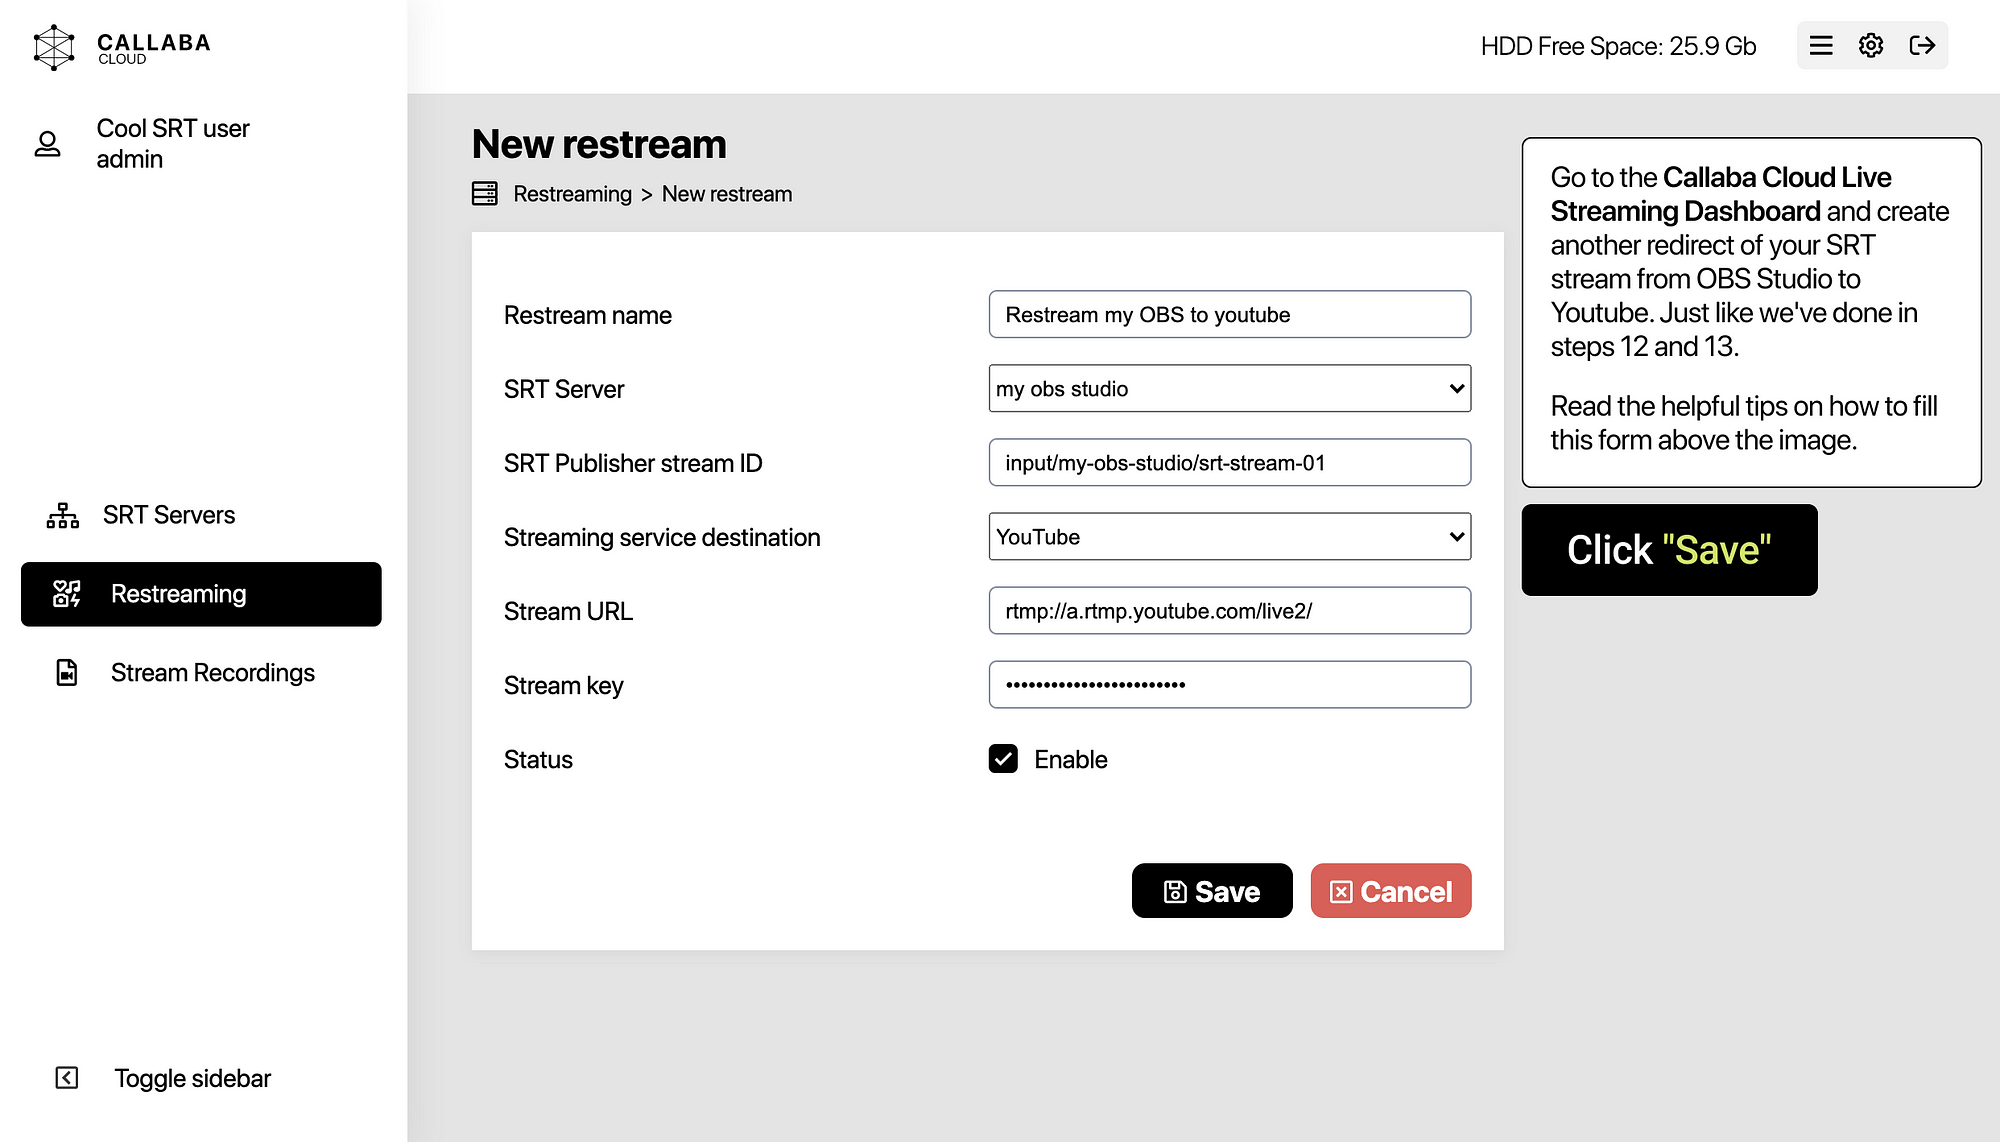Screen dimensions: 2000x1142
Task: Click the Cool SRT user admin name
Action: pos(173,144)
